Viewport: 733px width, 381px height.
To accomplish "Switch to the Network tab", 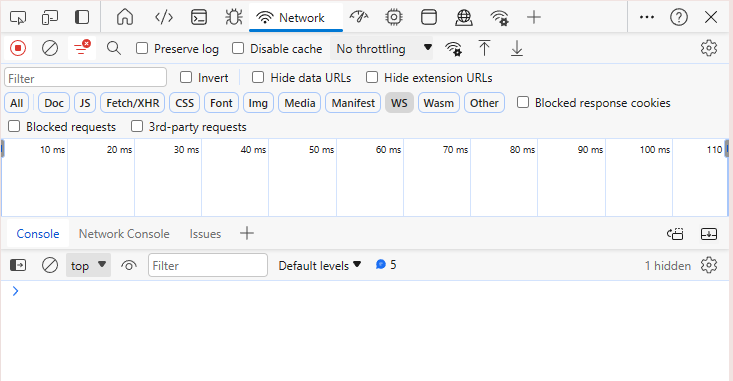I will pos(296,18).
